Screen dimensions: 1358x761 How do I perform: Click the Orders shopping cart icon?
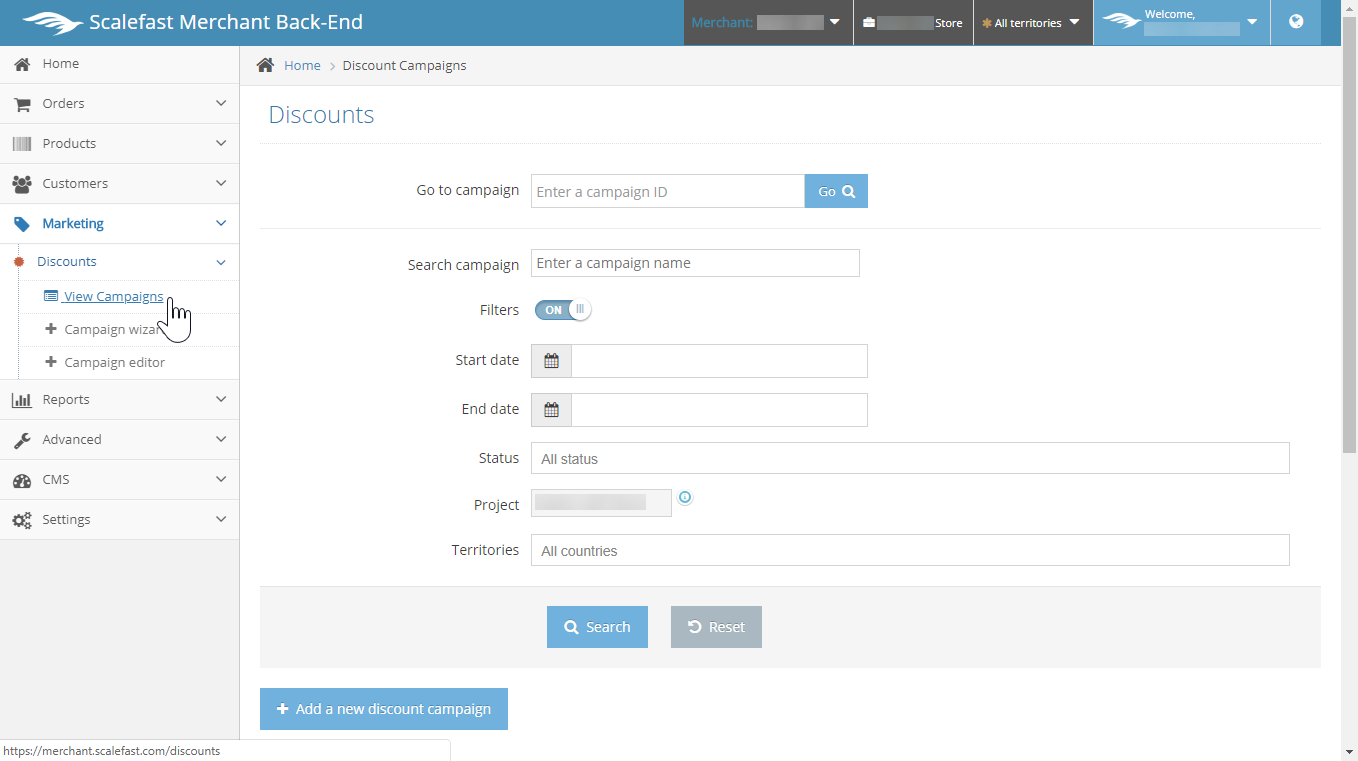click(x=21, y=104)
